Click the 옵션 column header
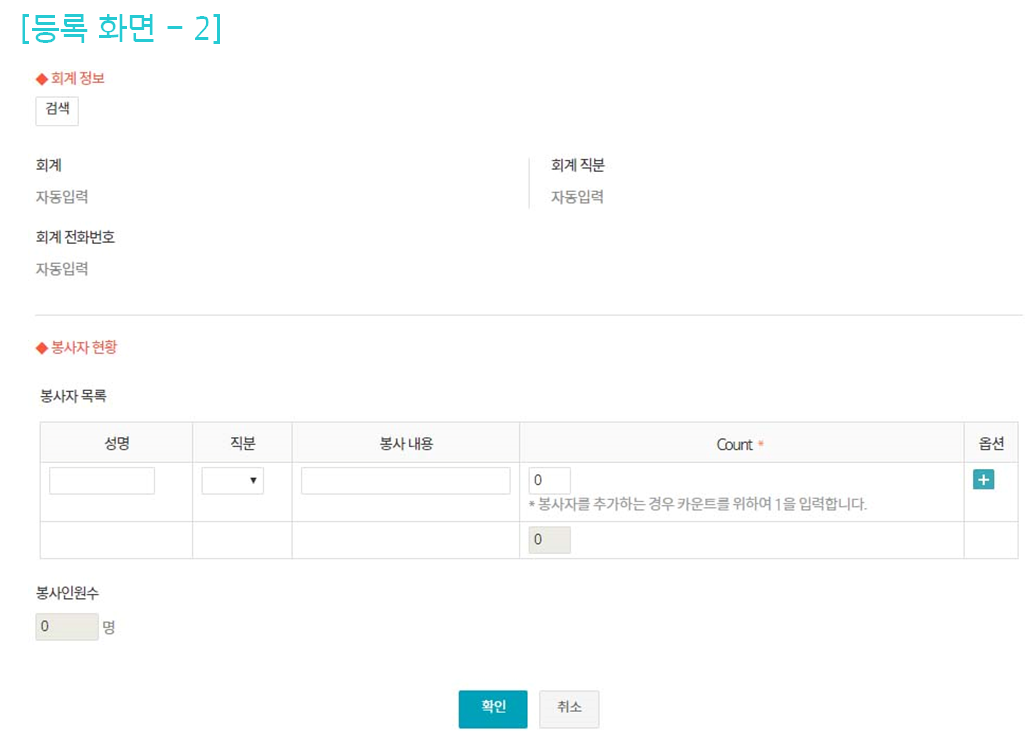The height and width of the screenshot is (737, 1025). [990, 443]
